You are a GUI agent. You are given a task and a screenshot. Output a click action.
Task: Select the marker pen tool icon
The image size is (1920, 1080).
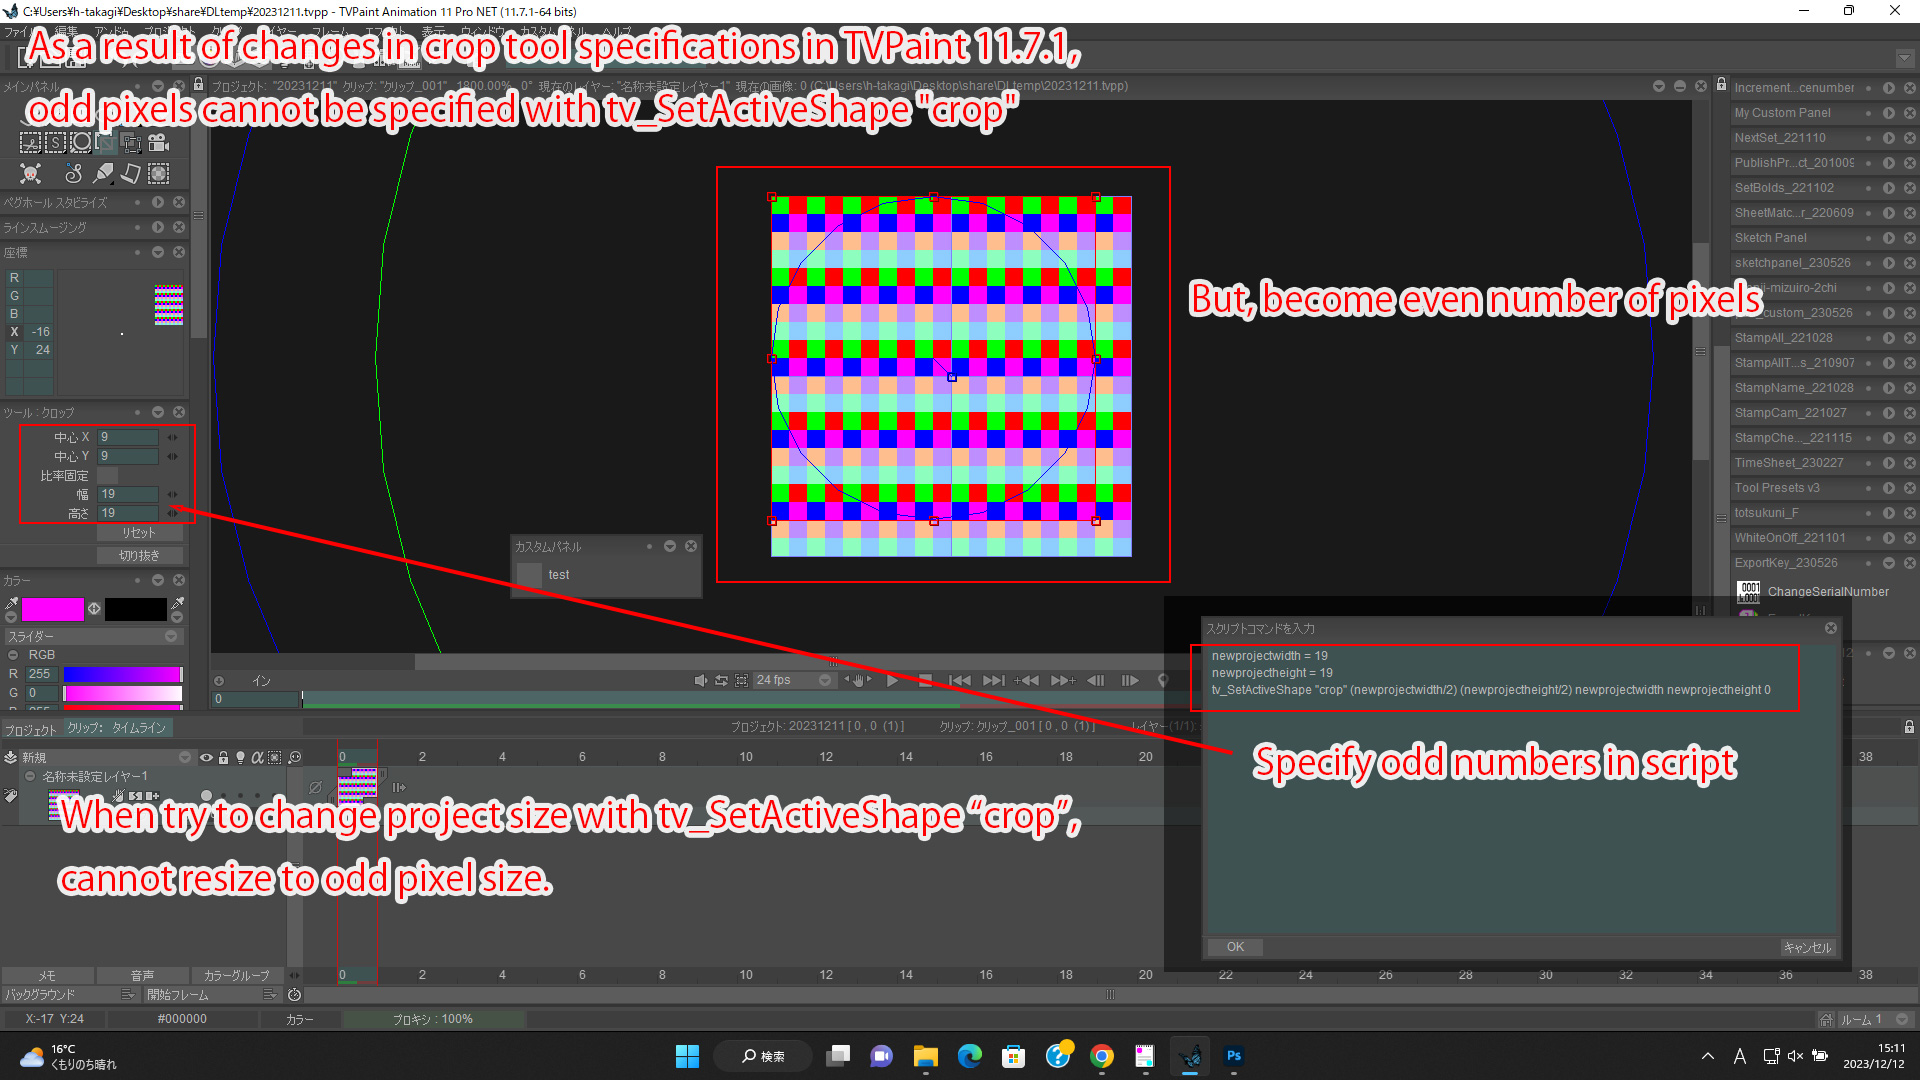[104, 174]
